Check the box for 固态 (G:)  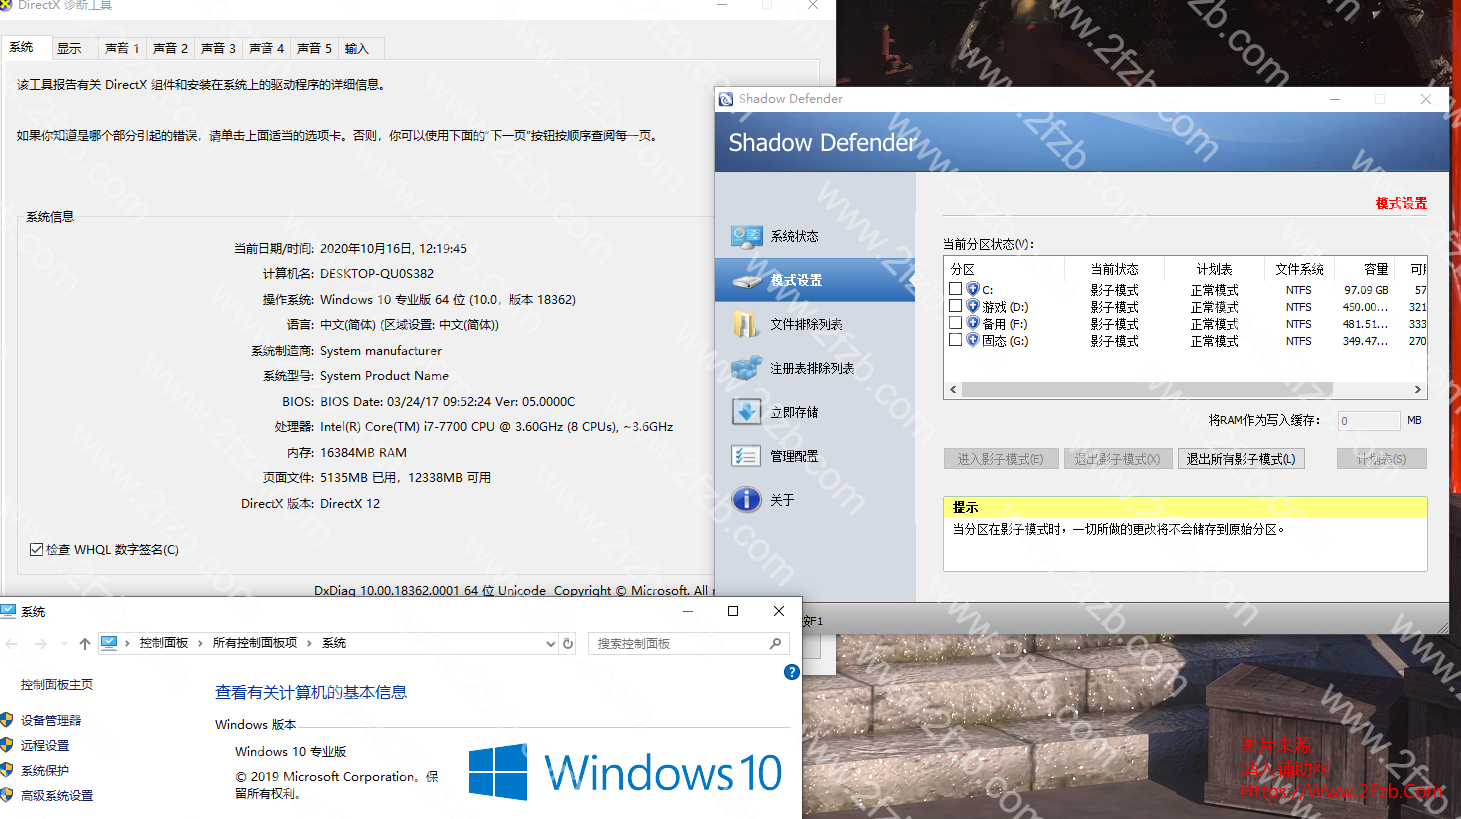click(x=955, y=340)
